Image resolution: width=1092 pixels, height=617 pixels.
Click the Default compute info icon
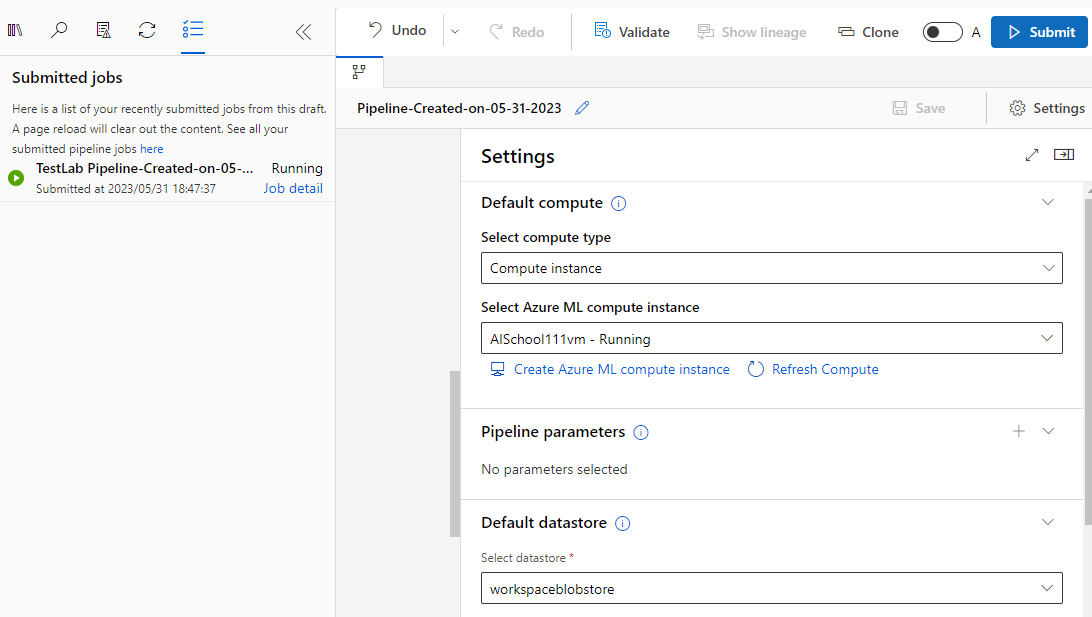click(618, 203)
